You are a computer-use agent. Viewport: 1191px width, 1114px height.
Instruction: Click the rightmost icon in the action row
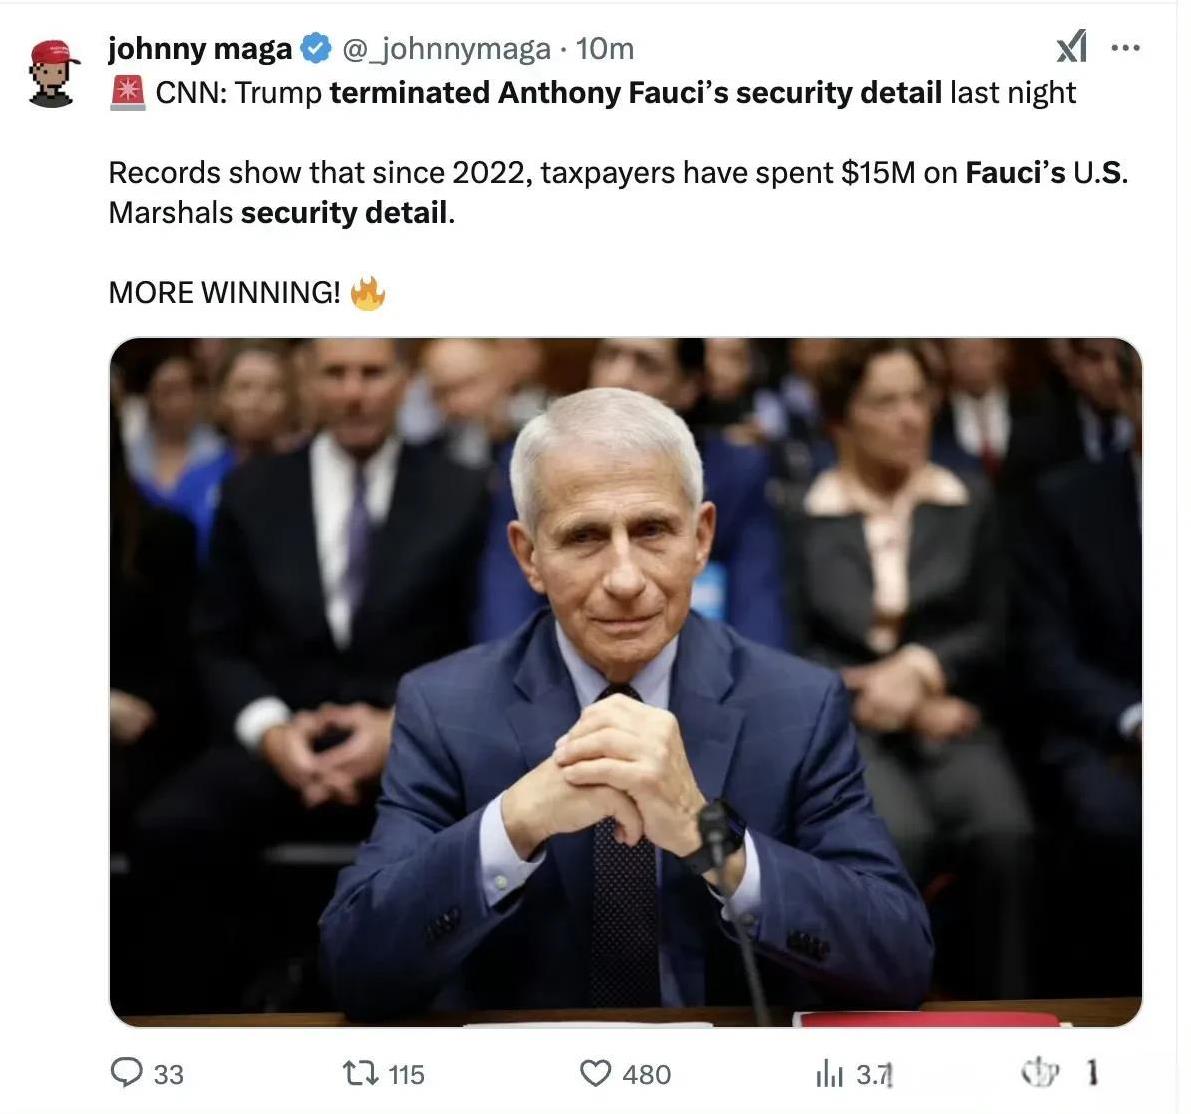pos(1040,1072)
